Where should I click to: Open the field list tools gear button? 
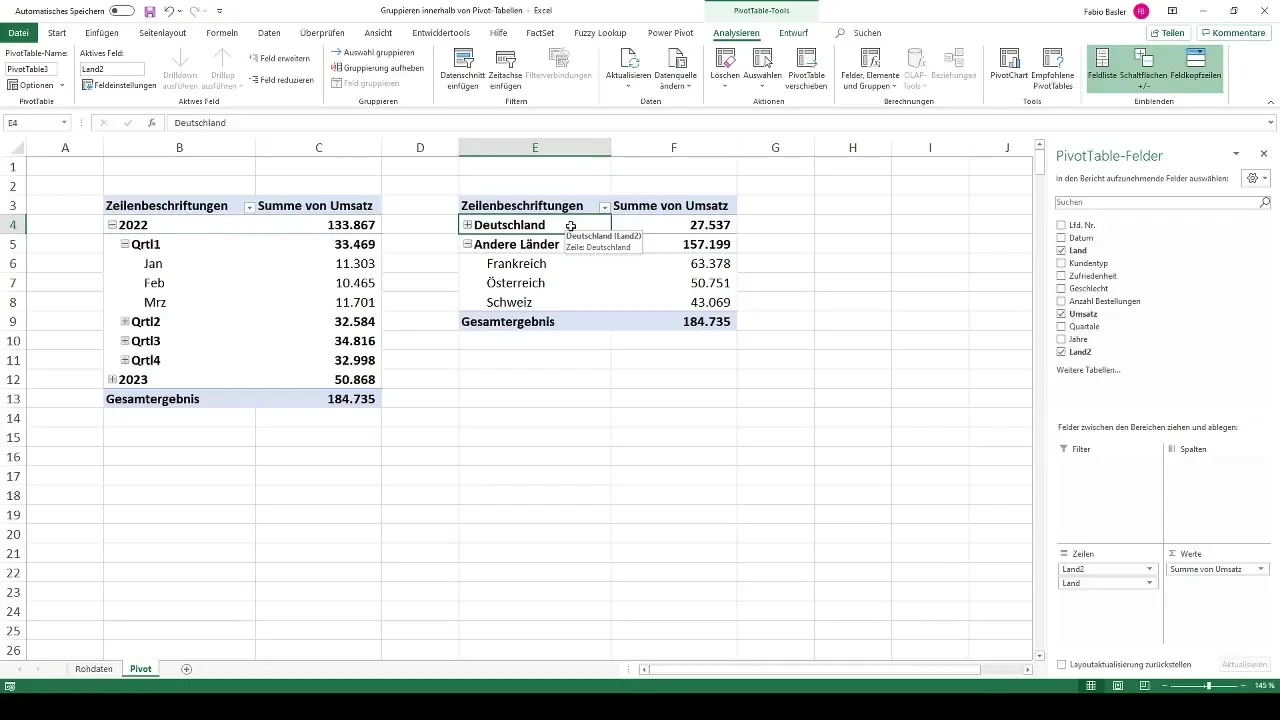point(1255,178)
